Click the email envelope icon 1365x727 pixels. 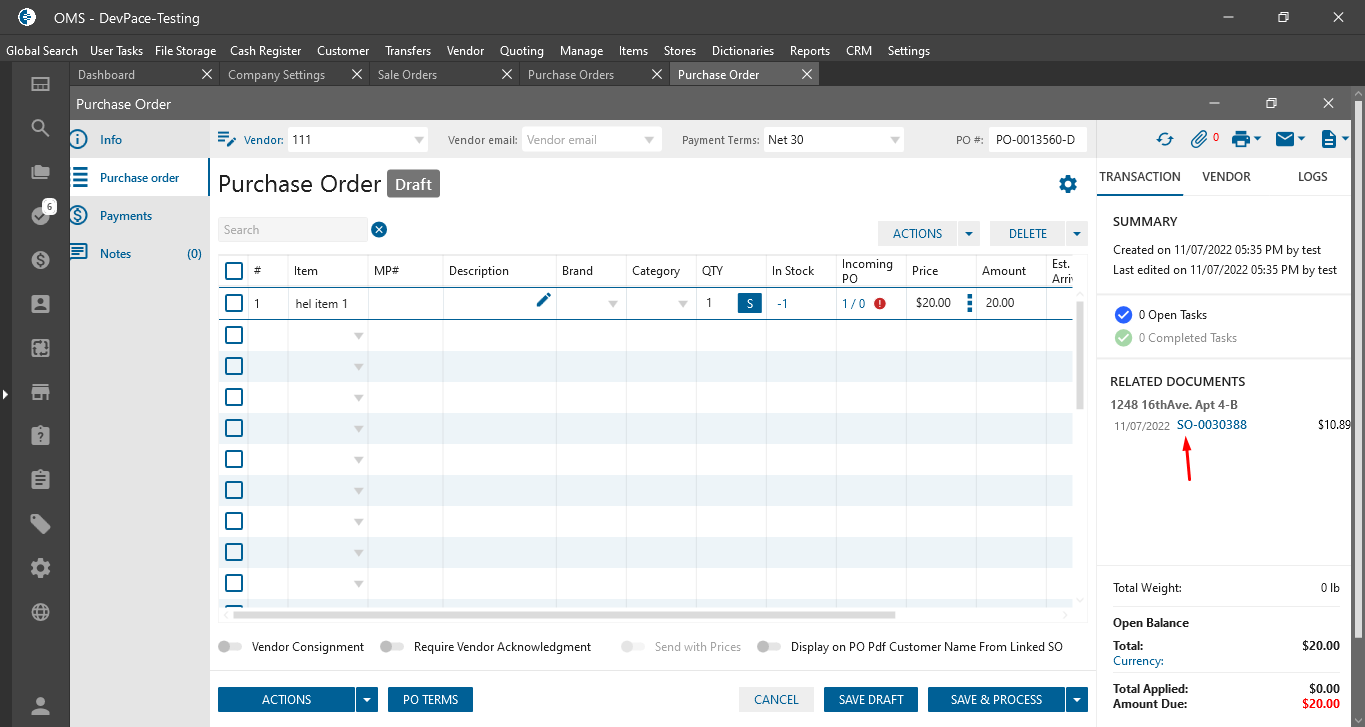pos(1284,140)
